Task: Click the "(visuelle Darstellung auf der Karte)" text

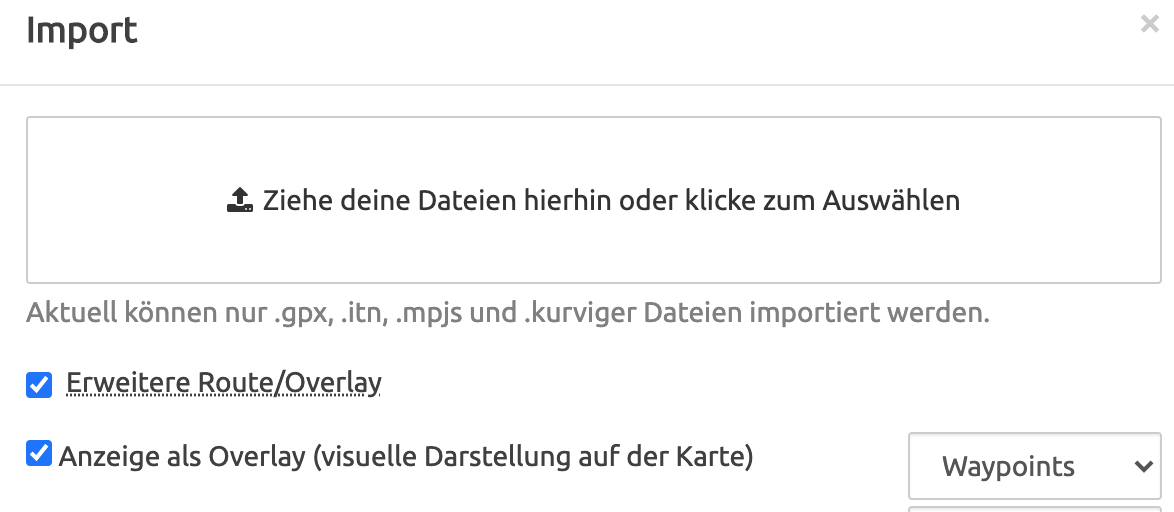Action: click(533, 457)
